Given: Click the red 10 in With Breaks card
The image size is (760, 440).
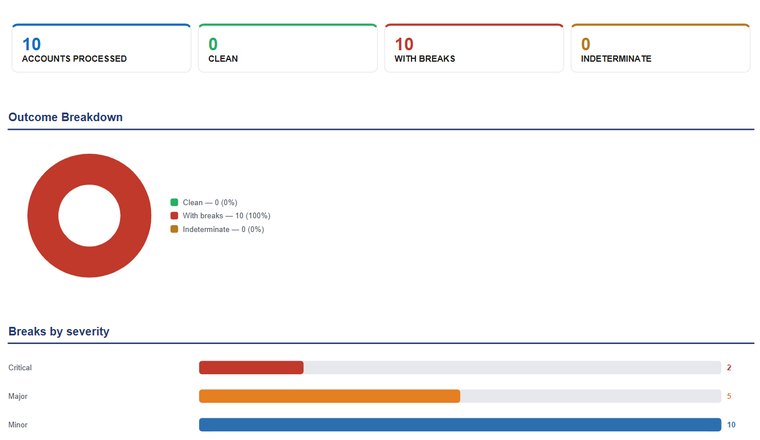Looking at the screenshot, I should point(404,45).
